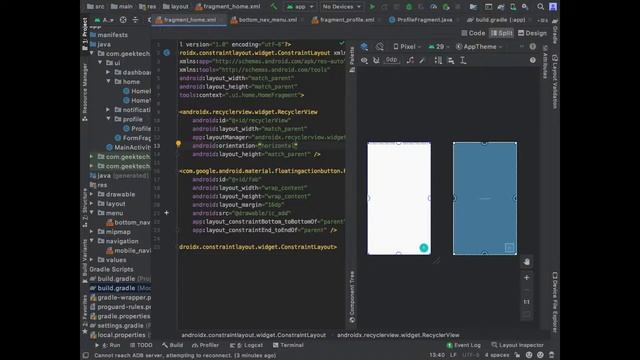
Task: Toggle the Build Variants tool window
Action: [x=84, y=260]
